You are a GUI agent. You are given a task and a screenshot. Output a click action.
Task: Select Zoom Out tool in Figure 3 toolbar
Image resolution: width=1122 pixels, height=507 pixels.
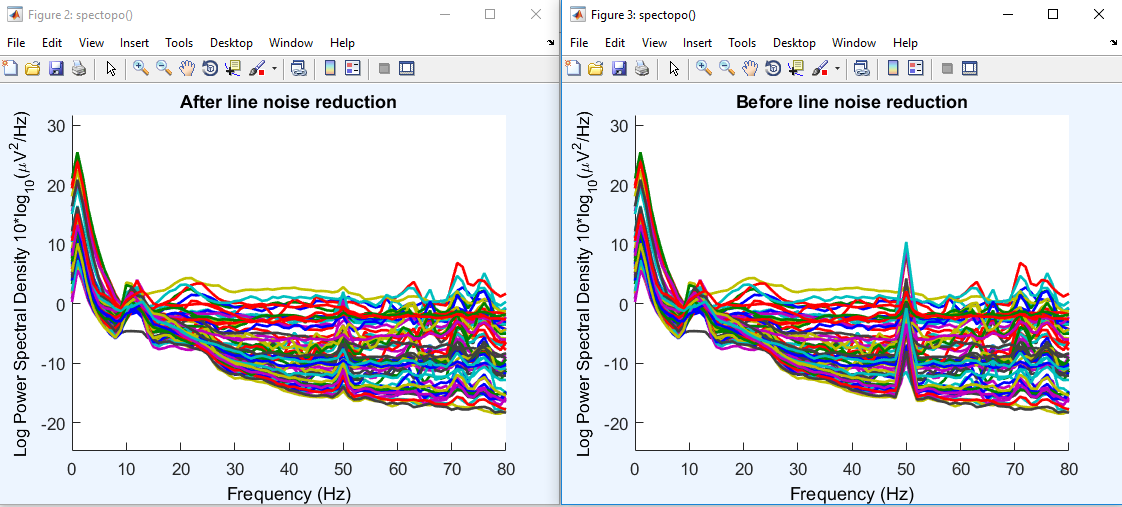(726, 68)
